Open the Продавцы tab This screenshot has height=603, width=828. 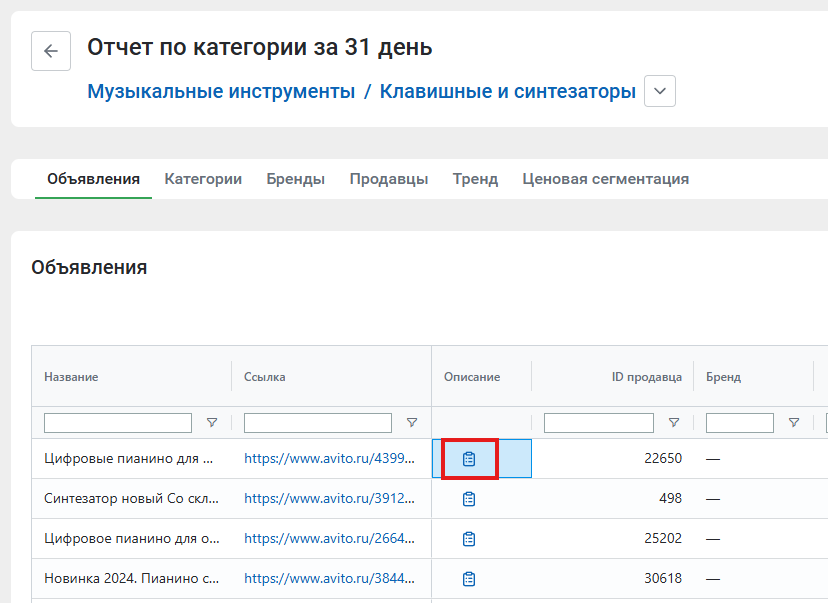tap(389, 179)
